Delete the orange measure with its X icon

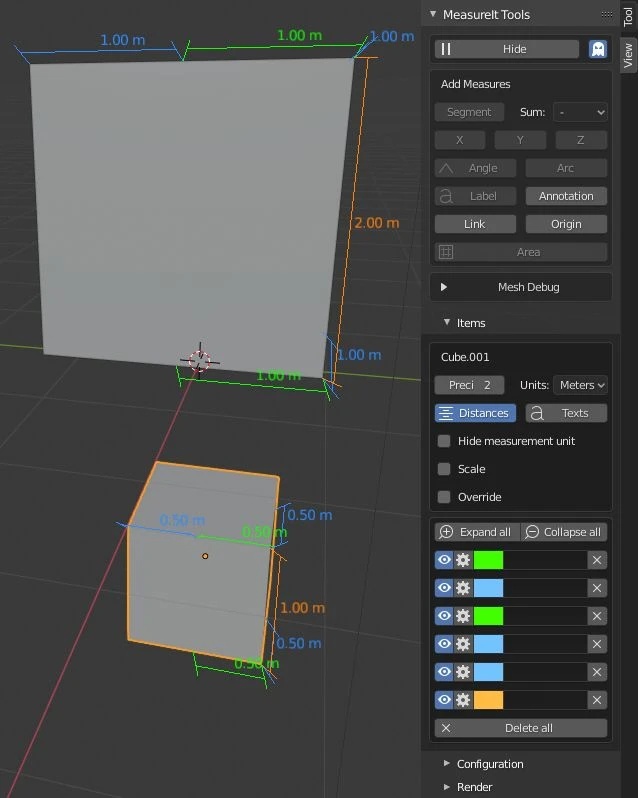tap(597, 700)
